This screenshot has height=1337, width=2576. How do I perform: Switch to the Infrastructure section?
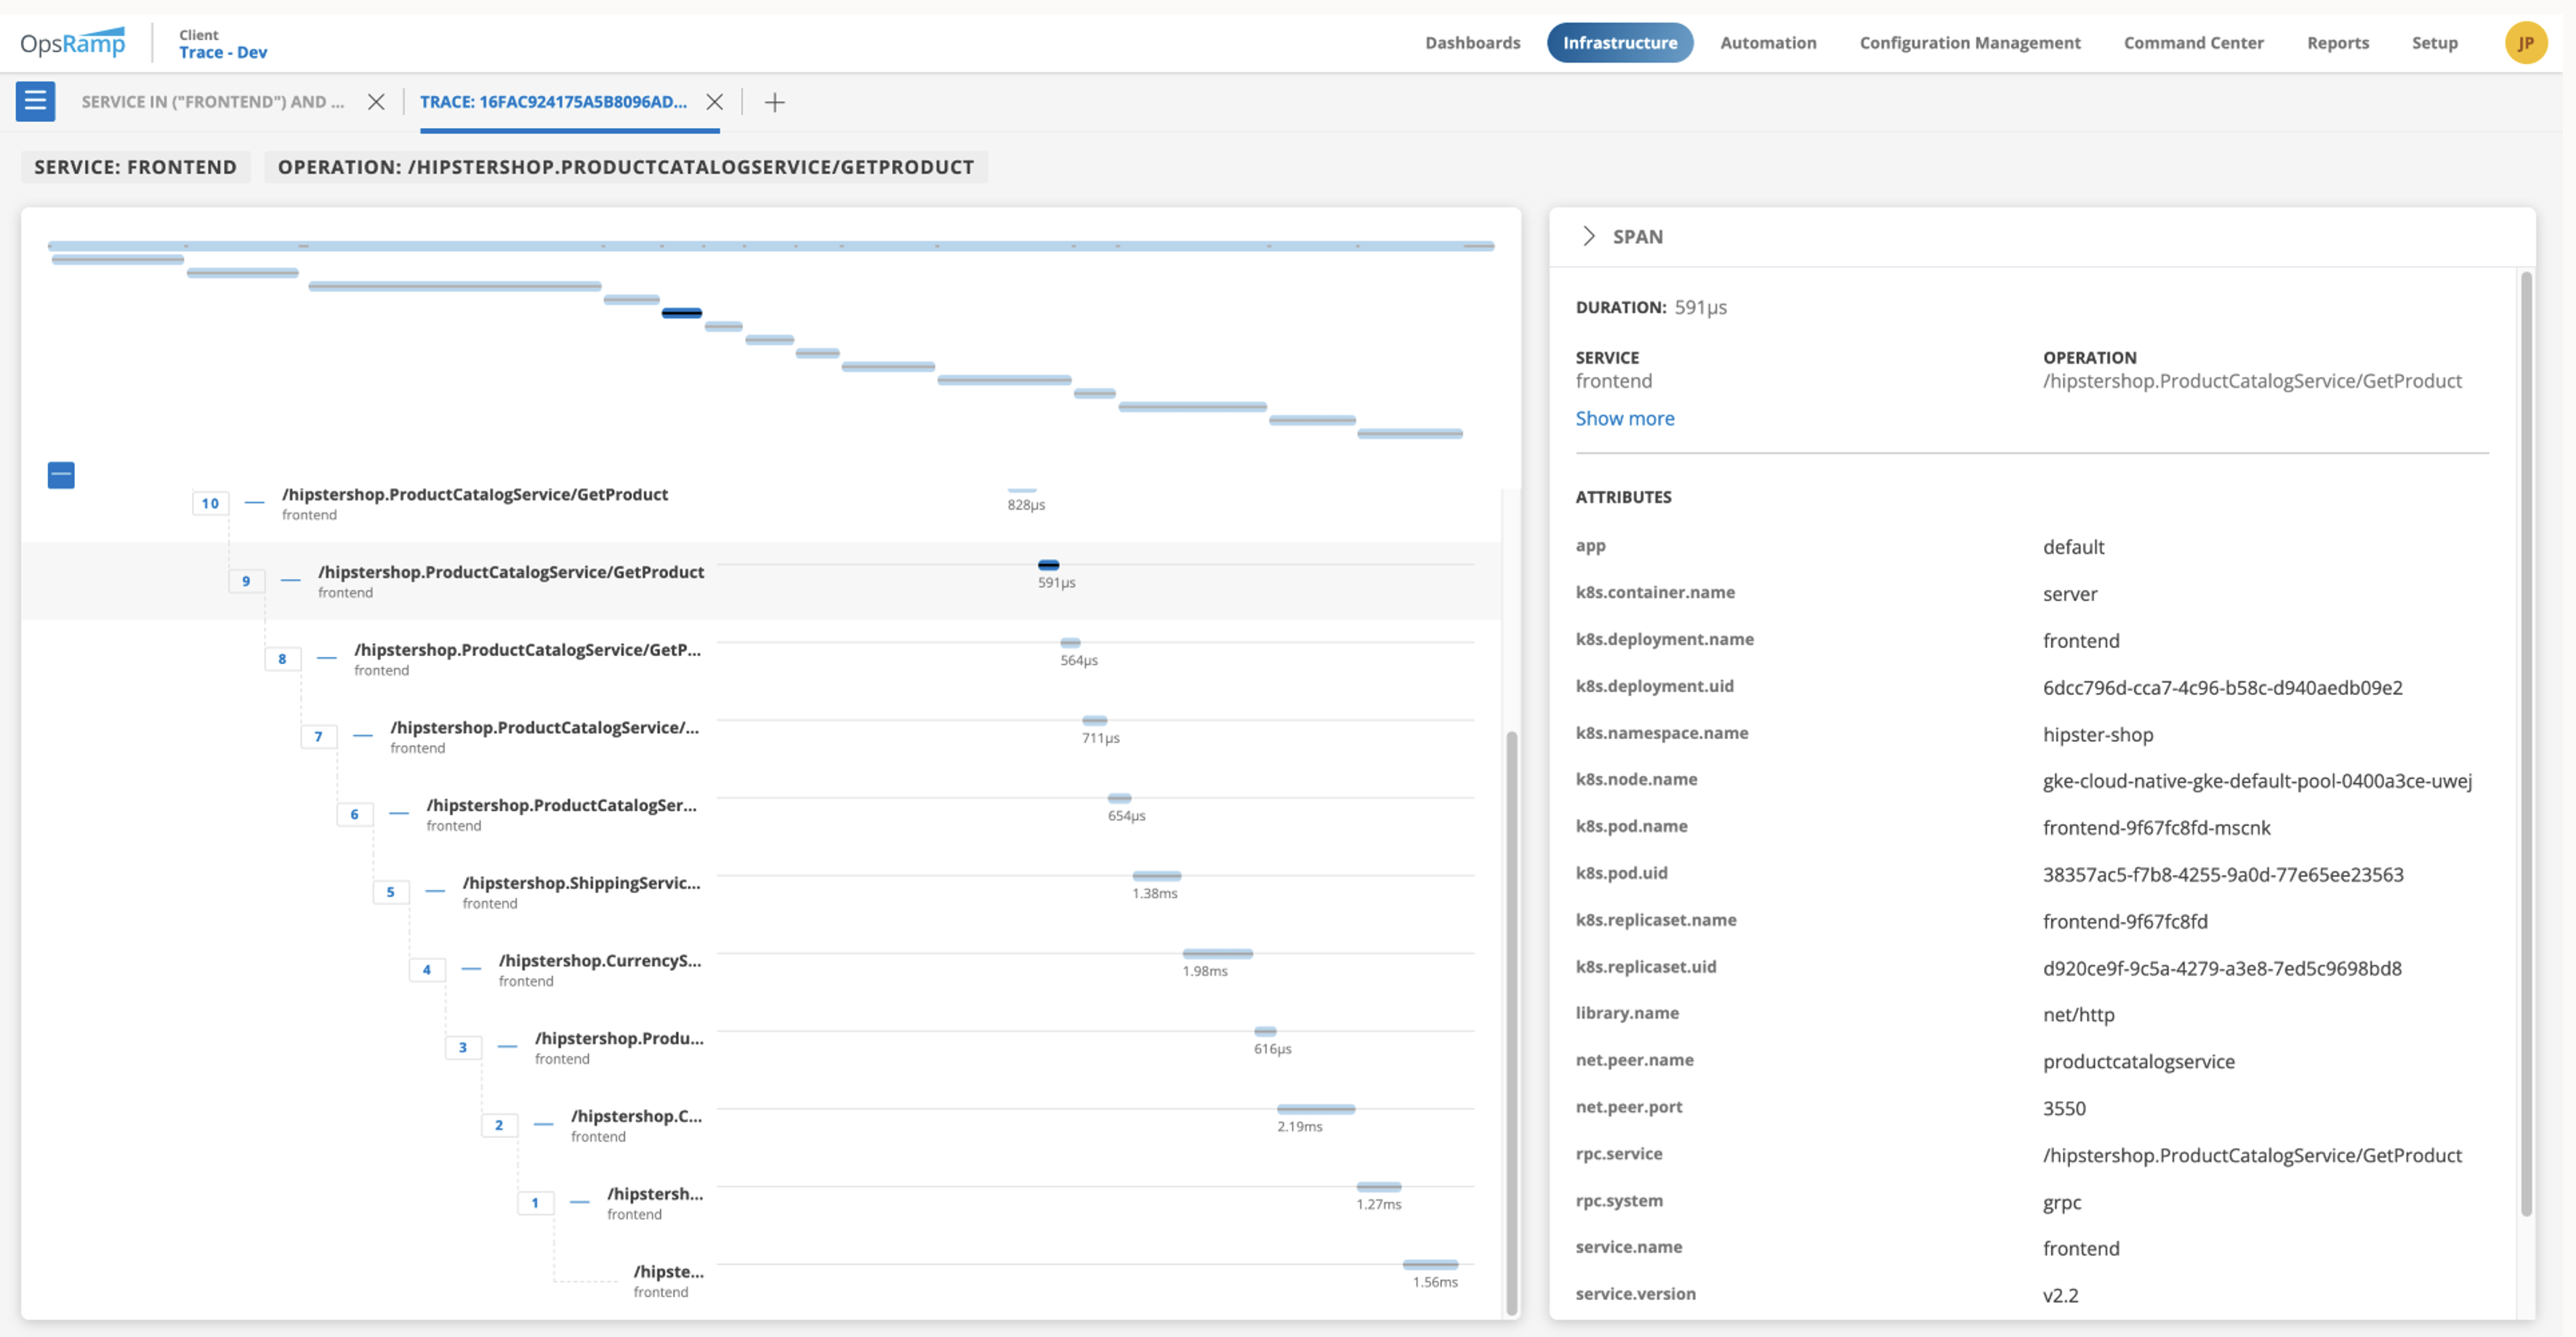point(1619,42)
